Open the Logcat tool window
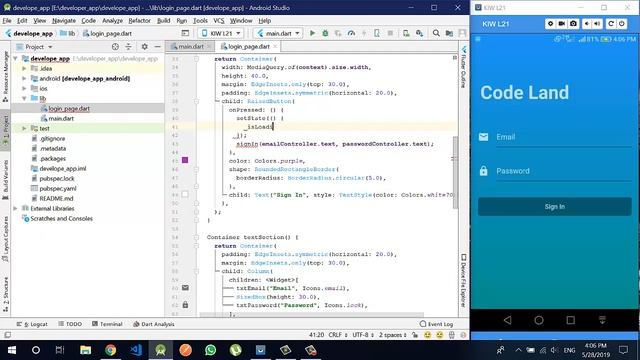Screen dimensions: 640x360 pos(32,324)
